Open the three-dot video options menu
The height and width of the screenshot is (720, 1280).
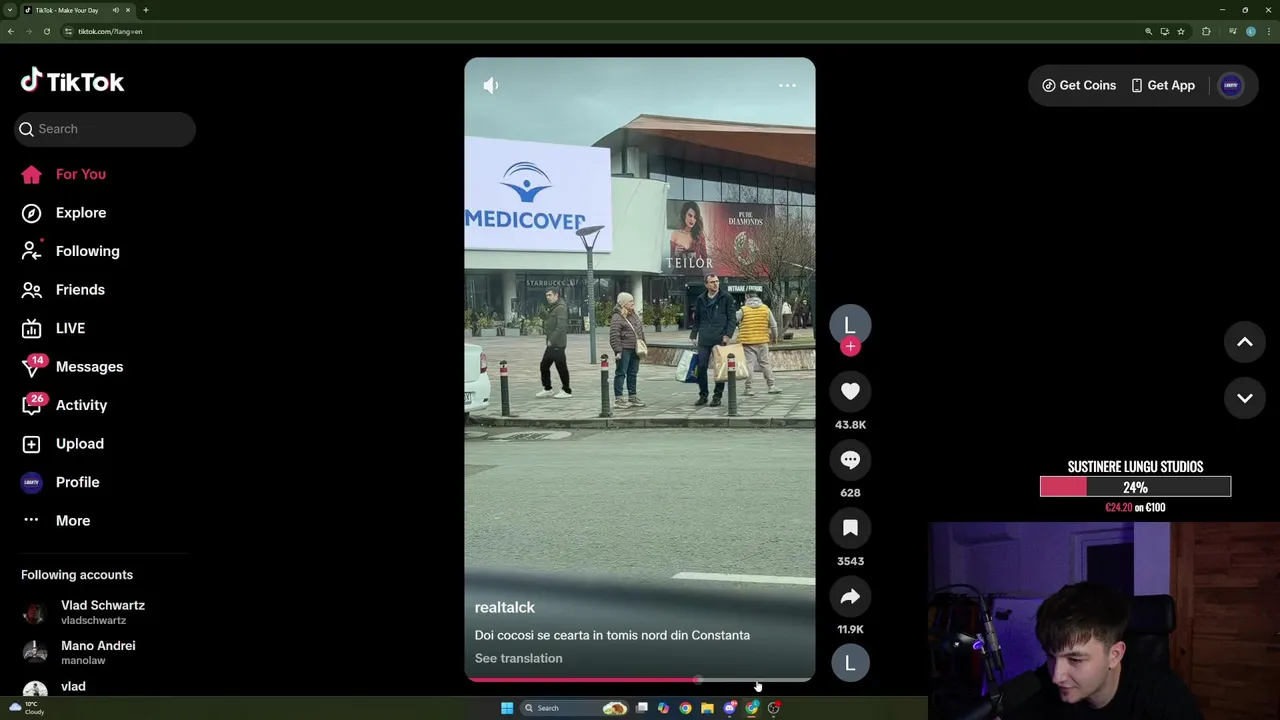point(787,86)
